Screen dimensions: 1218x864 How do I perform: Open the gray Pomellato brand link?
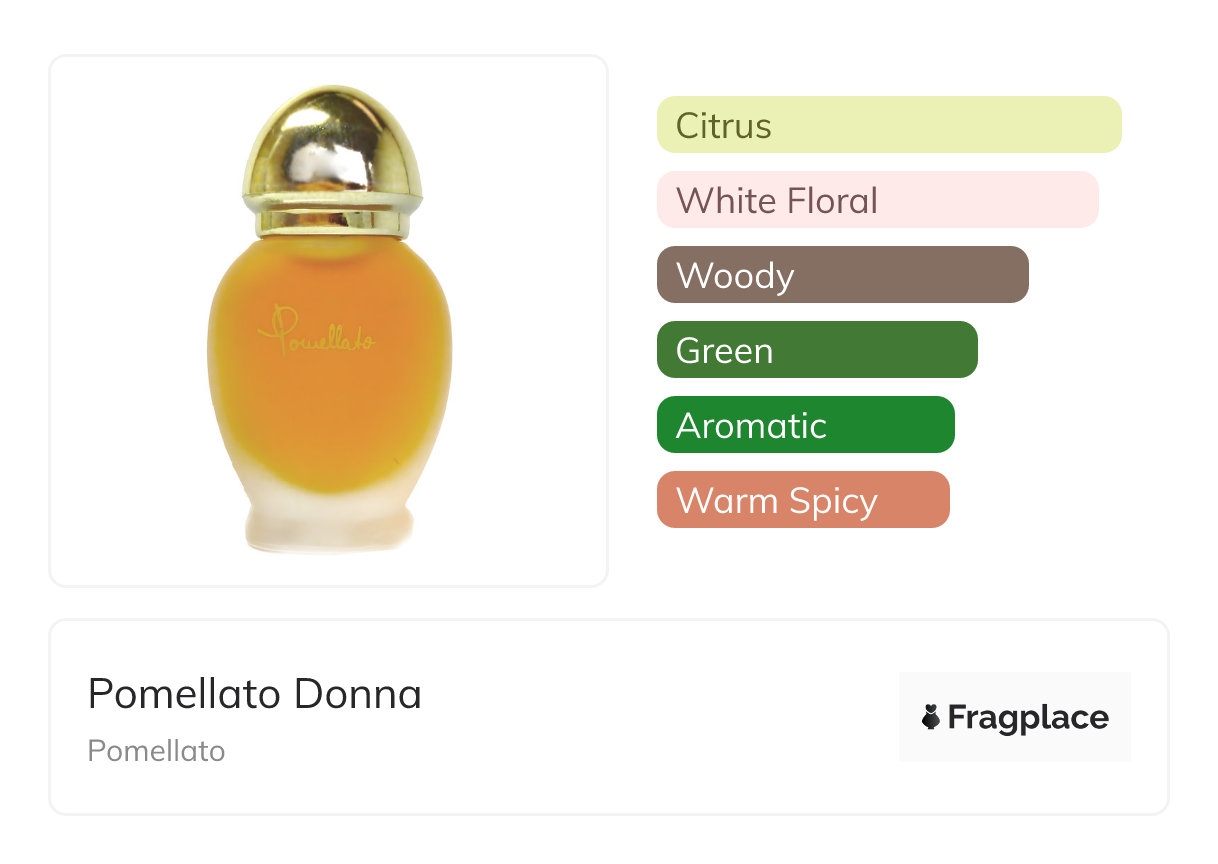pos(156,751)
